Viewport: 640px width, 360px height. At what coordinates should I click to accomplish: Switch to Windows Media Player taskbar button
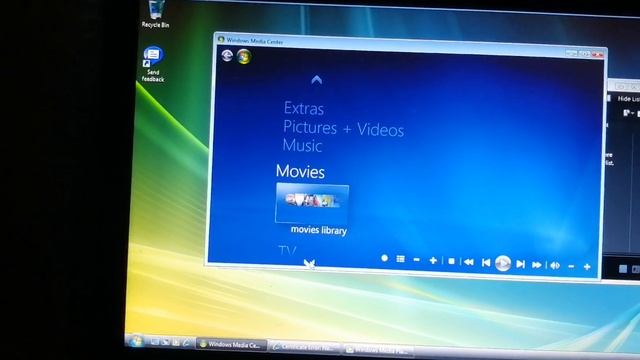(378, 350)
